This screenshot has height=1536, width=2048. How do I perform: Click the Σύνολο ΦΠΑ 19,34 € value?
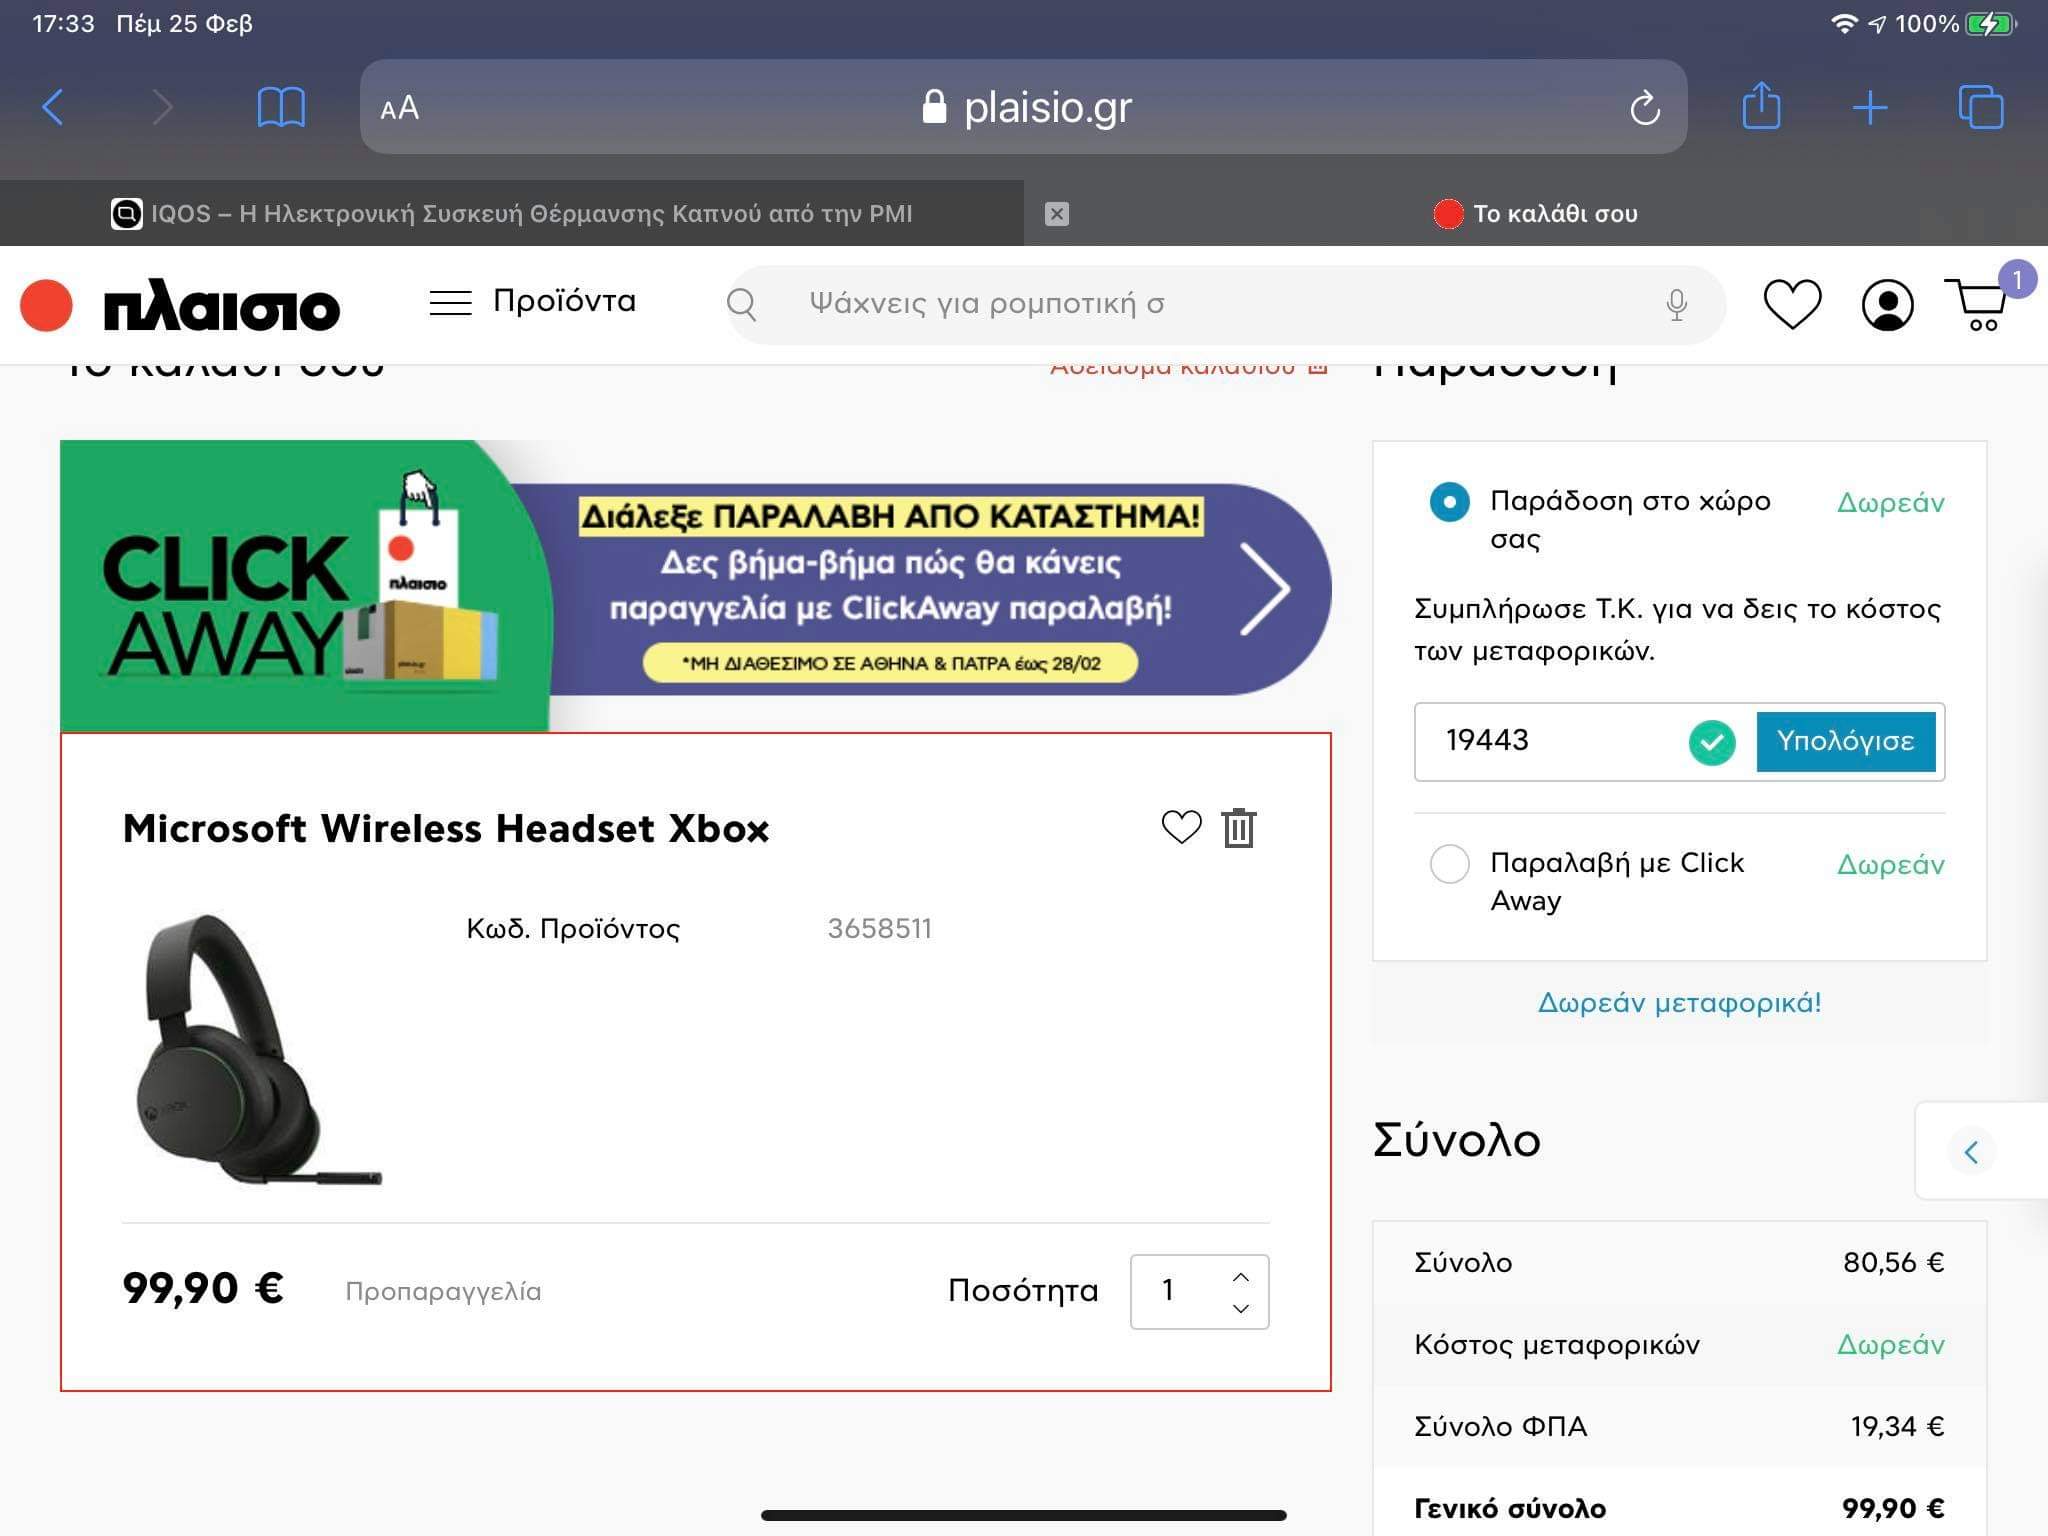(1897, 1426)
